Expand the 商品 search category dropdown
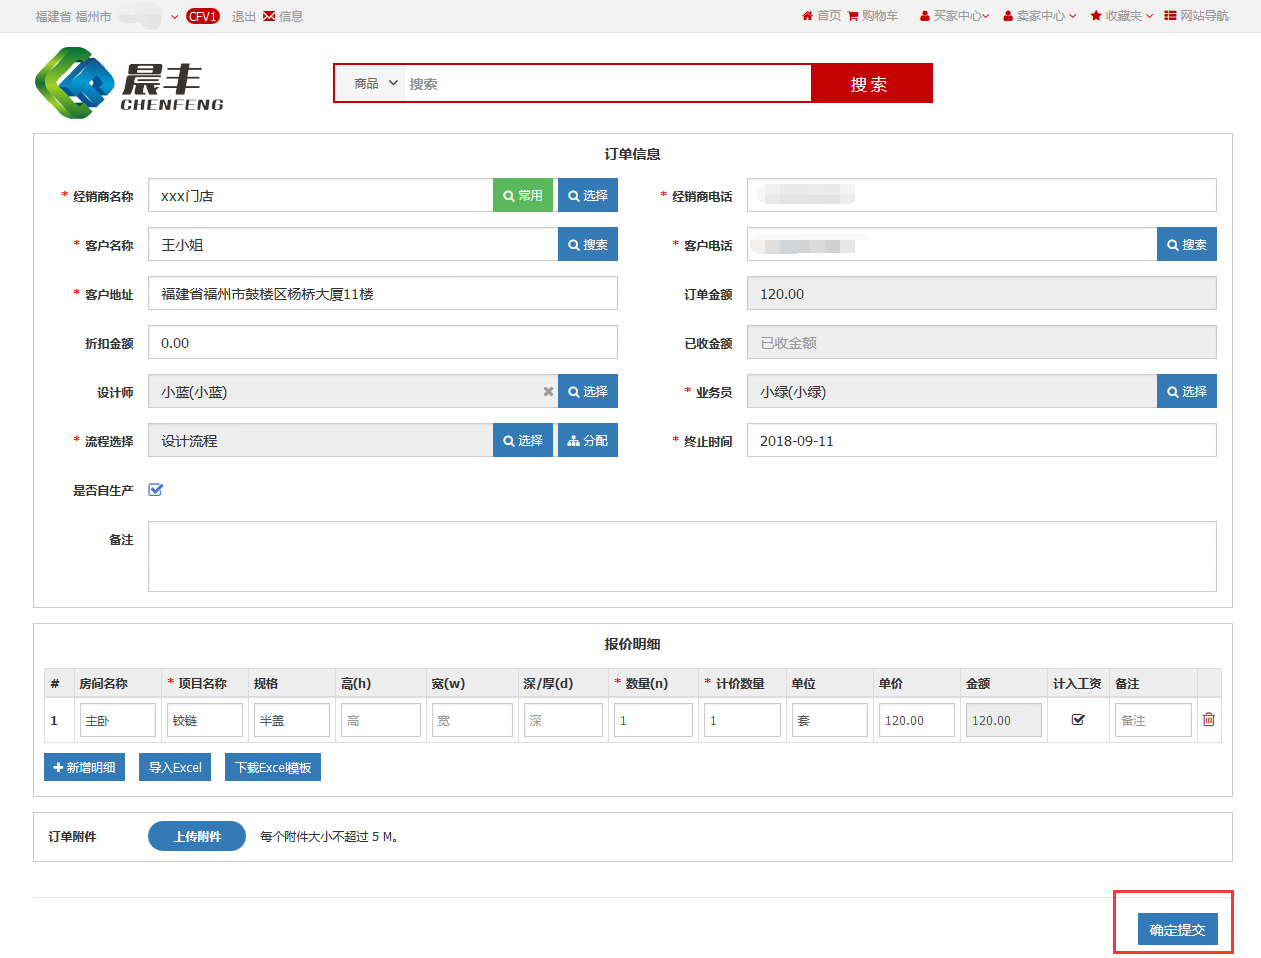This screenshot has height=958, width=1261. click(x=376, y=84)
